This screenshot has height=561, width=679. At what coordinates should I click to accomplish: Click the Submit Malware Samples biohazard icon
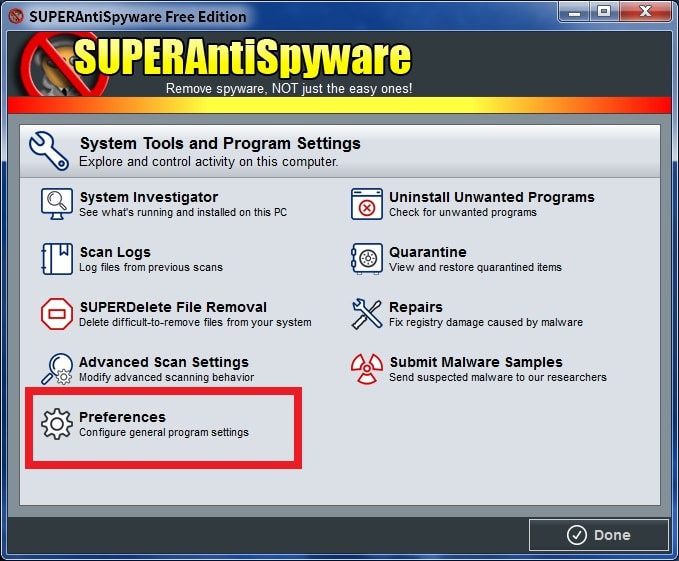point(367,369)
